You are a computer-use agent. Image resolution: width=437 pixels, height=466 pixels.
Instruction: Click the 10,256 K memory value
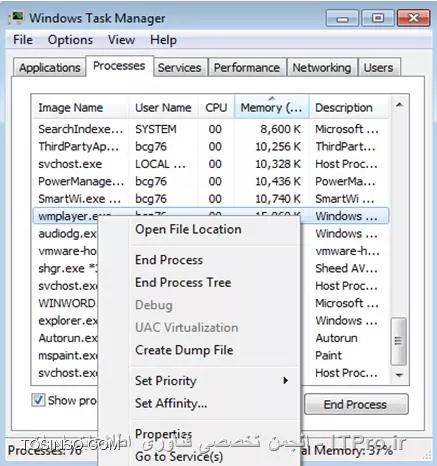click(x=278, y=147)
